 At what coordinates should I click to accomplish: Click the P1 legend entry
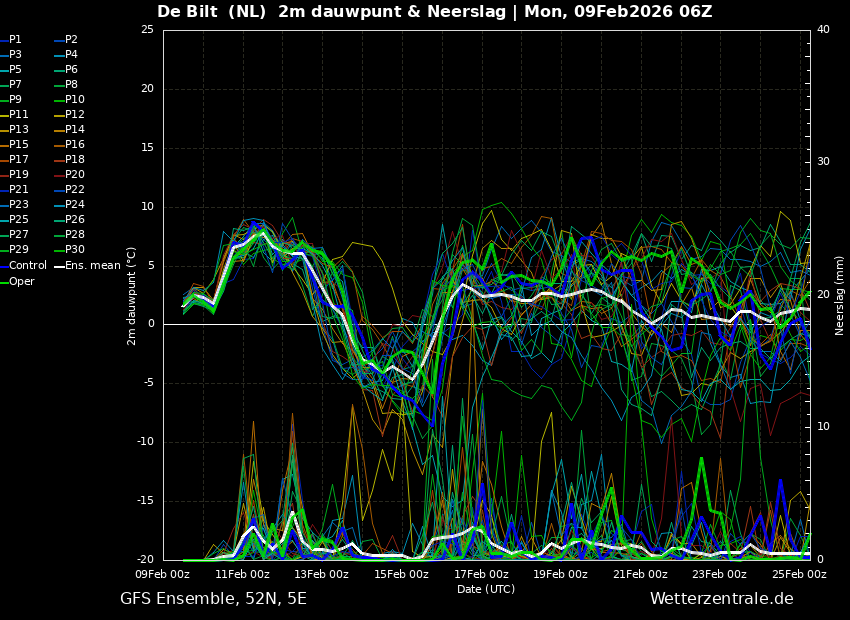15,40
